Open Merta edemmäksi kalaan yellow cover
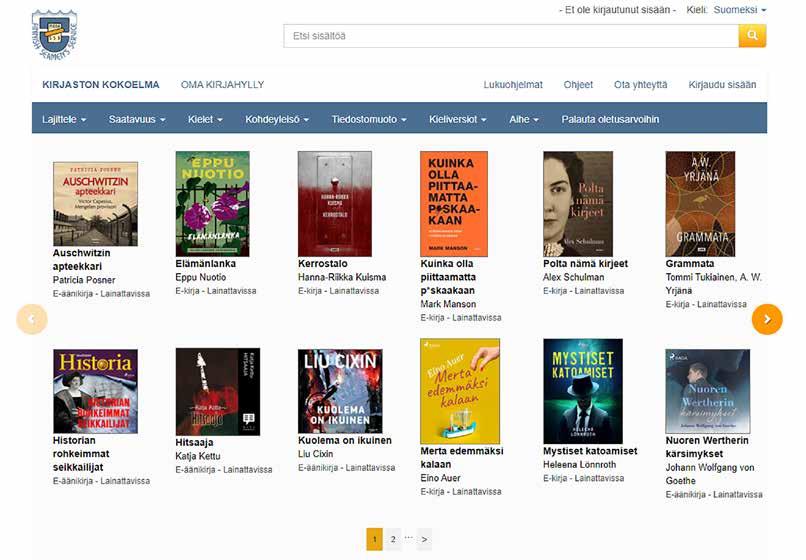Viewport: 806px width, 560px height. [x=460, y=391]
